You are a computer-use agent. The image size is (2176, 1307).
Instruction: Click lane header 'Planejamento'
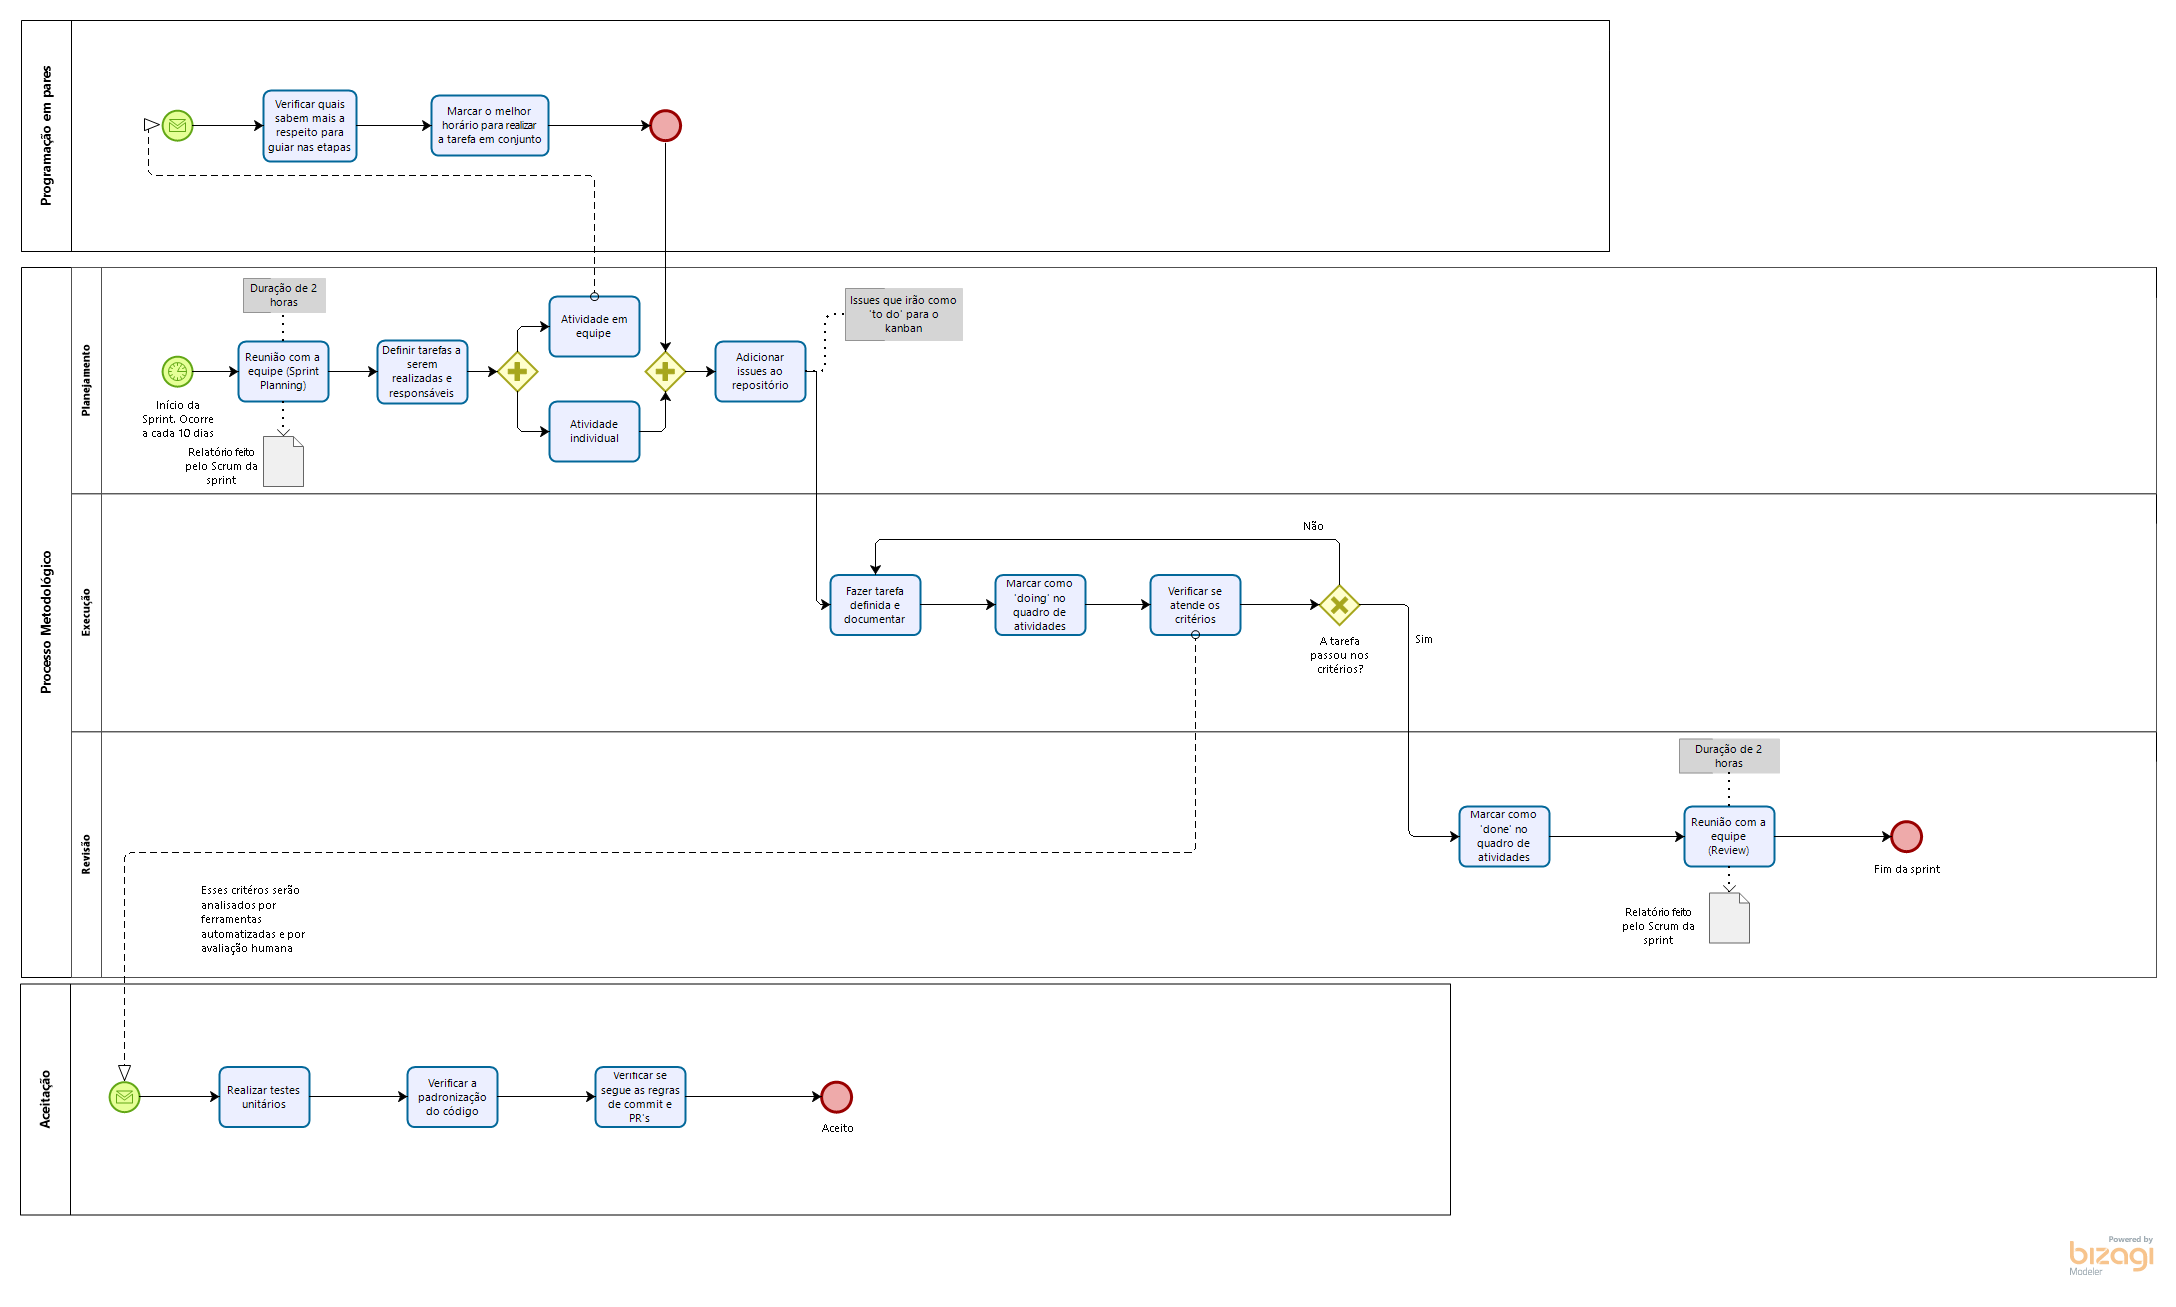click(x=86, y=381)
